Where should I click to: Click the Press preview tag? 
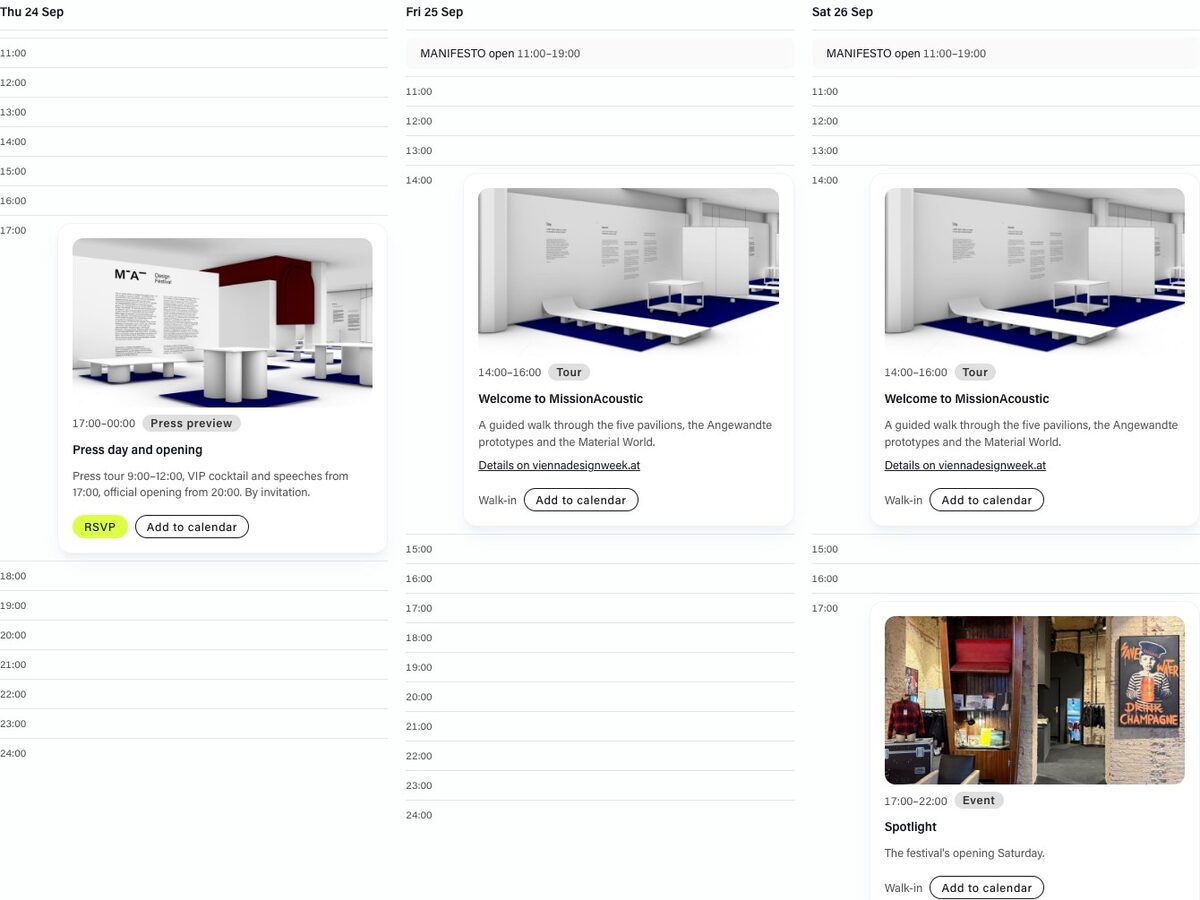pos(191,423)
